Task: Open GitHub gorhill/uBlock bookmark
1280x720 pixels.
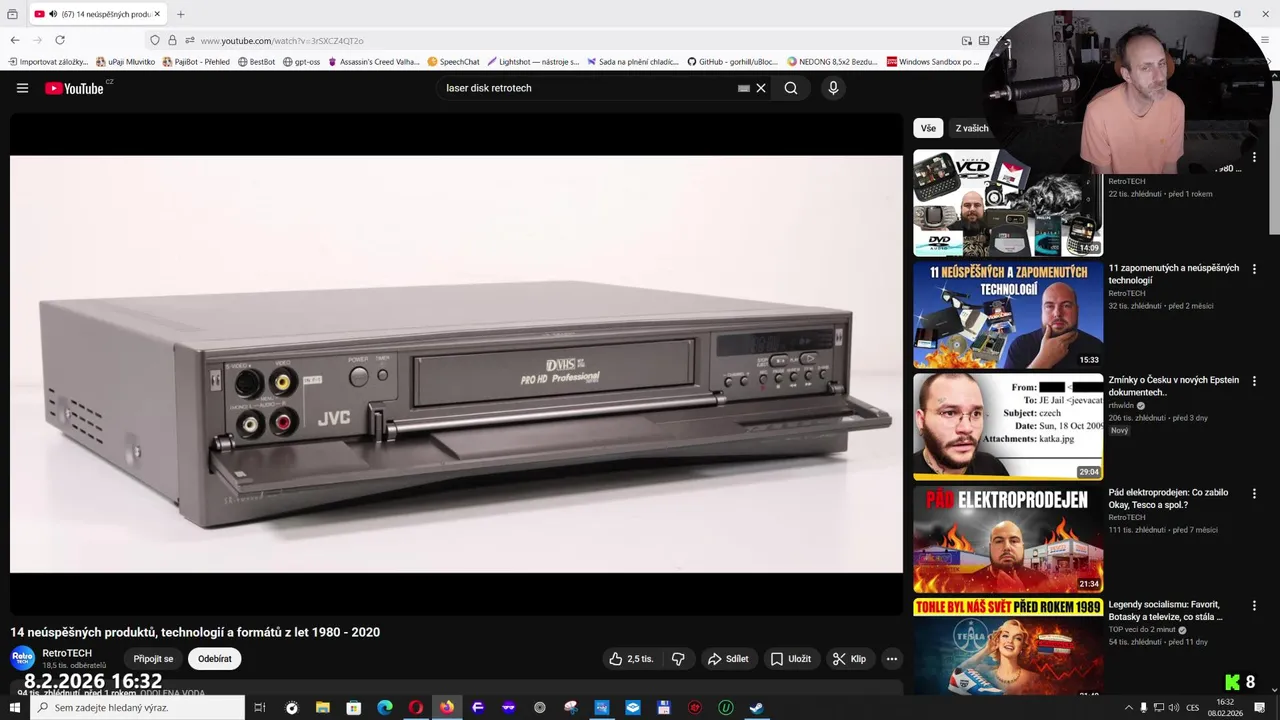Action: 733,62
